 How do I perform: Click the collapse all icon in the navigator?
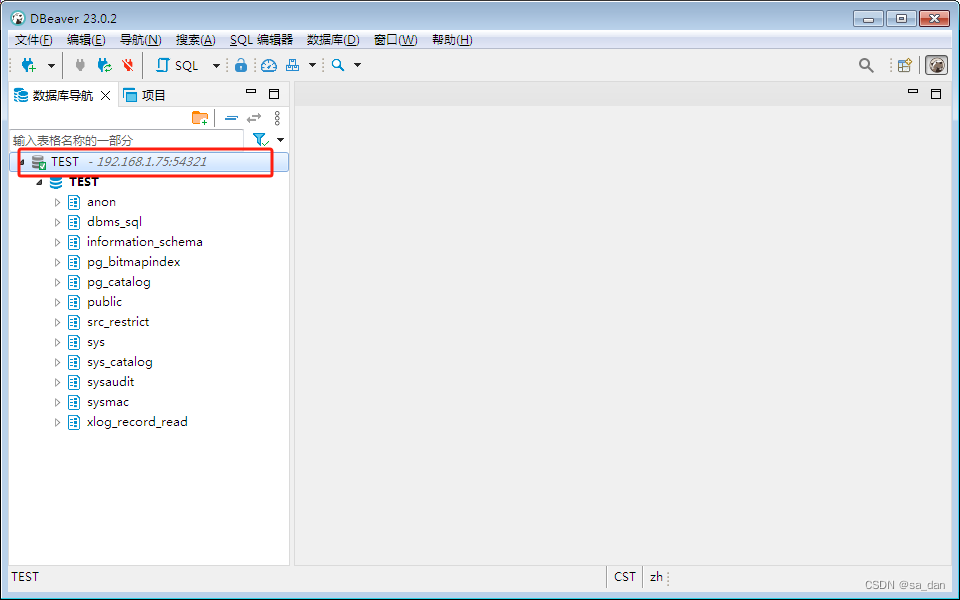point(231,118)
